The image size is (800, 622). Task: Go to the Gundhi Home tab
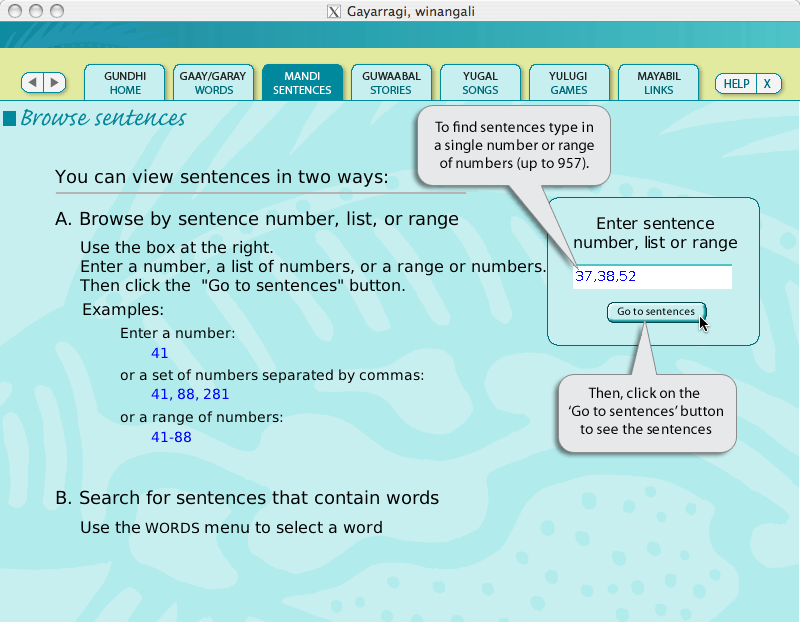[x=125, y=83]
